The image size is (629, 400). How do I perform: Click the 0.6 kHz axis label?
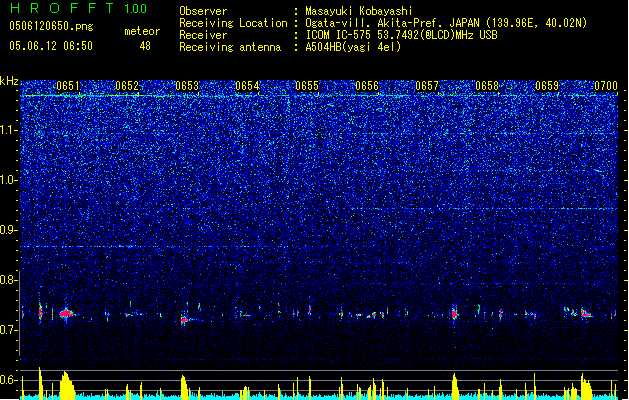(9, 380)
